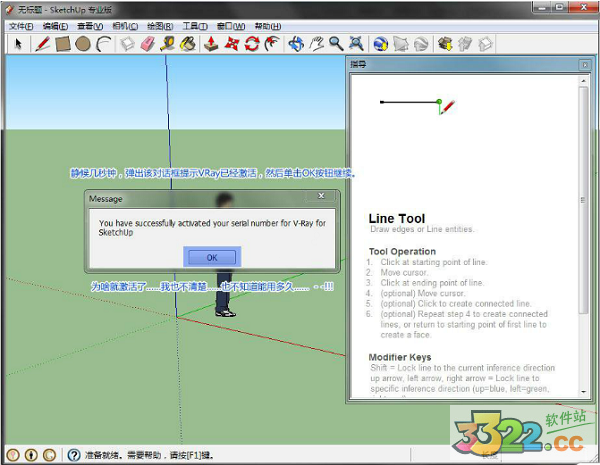This screenshot has width=600, height=465.
Task: Open the Get Models download icon
Action: click(445, 44)
